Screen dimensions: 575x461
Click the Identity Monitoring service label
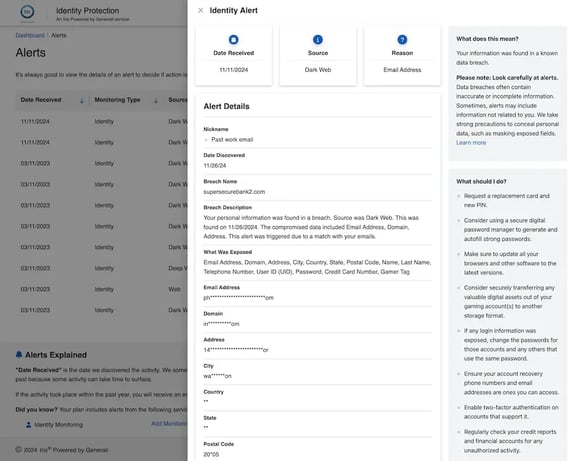[x=59, y=425]
